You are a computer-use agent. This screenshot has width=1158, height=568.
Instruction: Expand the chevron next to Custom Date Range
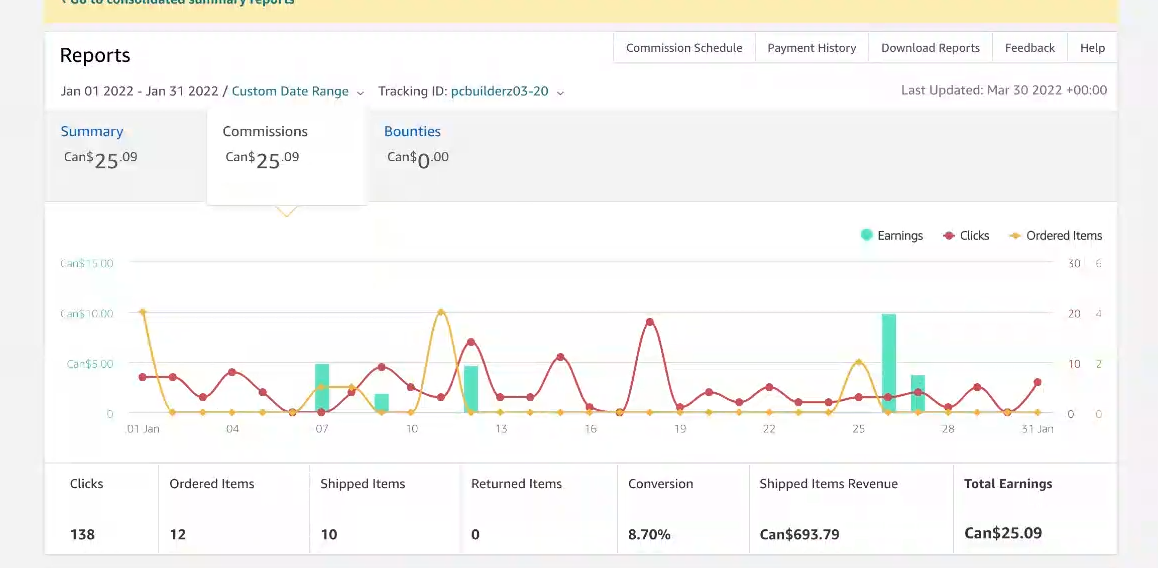[x=360, y=93]
